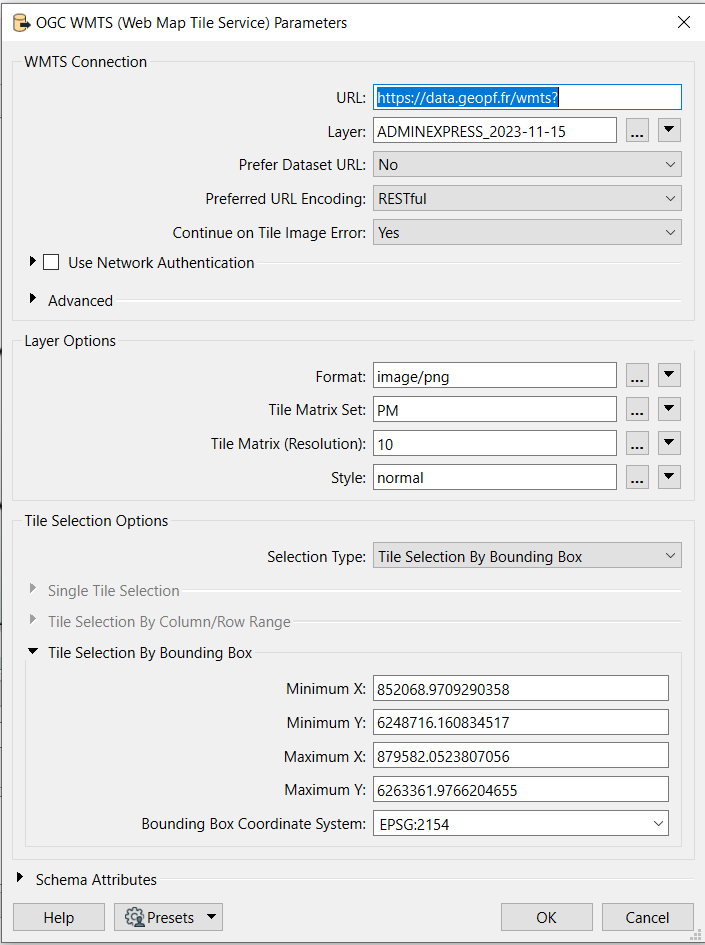705x945 pixels.
Task: Click into the Minimum X input field
Action: pos(520,689)
